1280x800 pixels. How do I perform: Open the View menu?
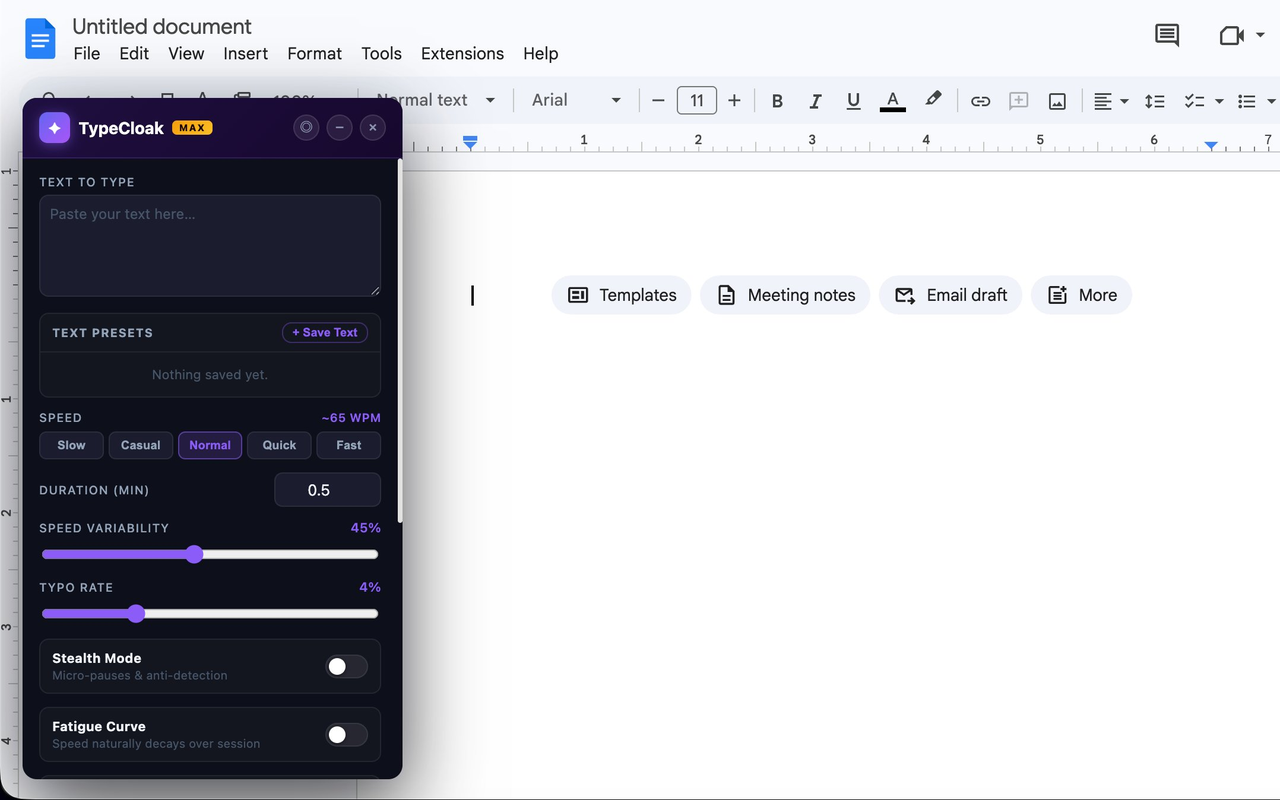[186, 54]
